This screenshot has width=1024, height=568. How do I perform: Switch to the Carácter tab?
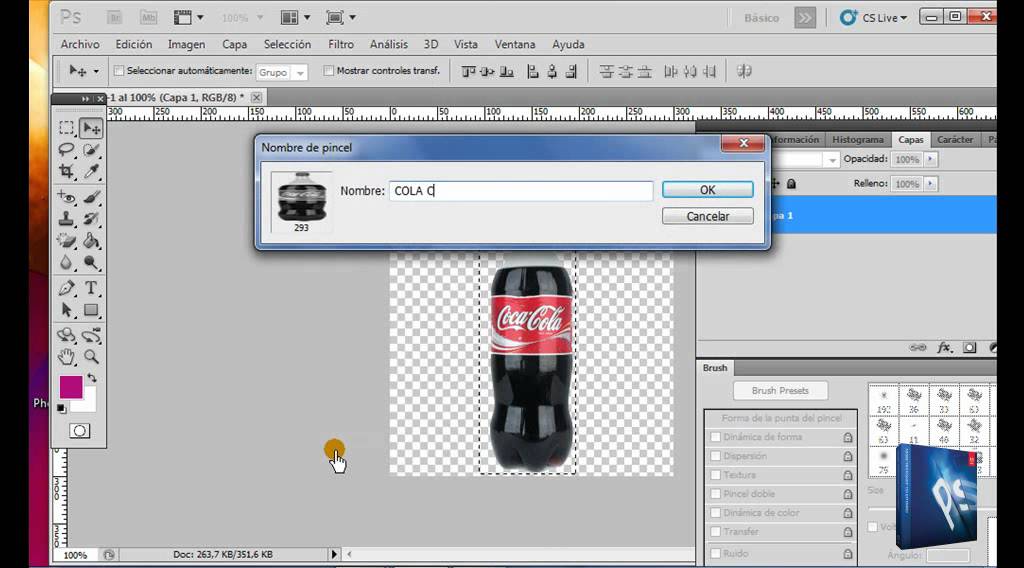pos(955,140)
